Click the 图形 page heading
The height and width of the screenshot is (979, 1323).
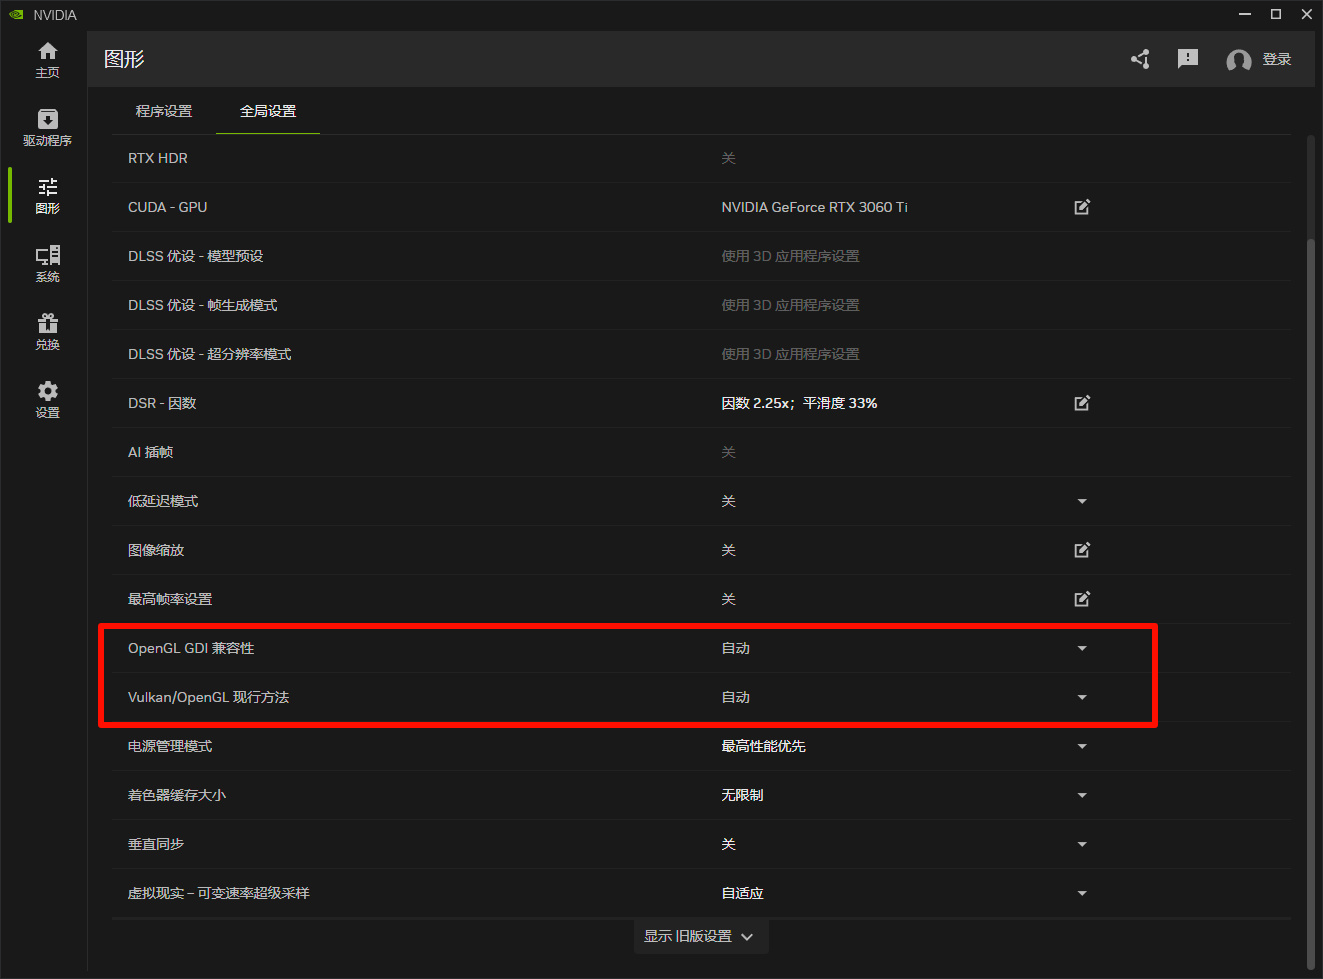[x=124, y=59]
